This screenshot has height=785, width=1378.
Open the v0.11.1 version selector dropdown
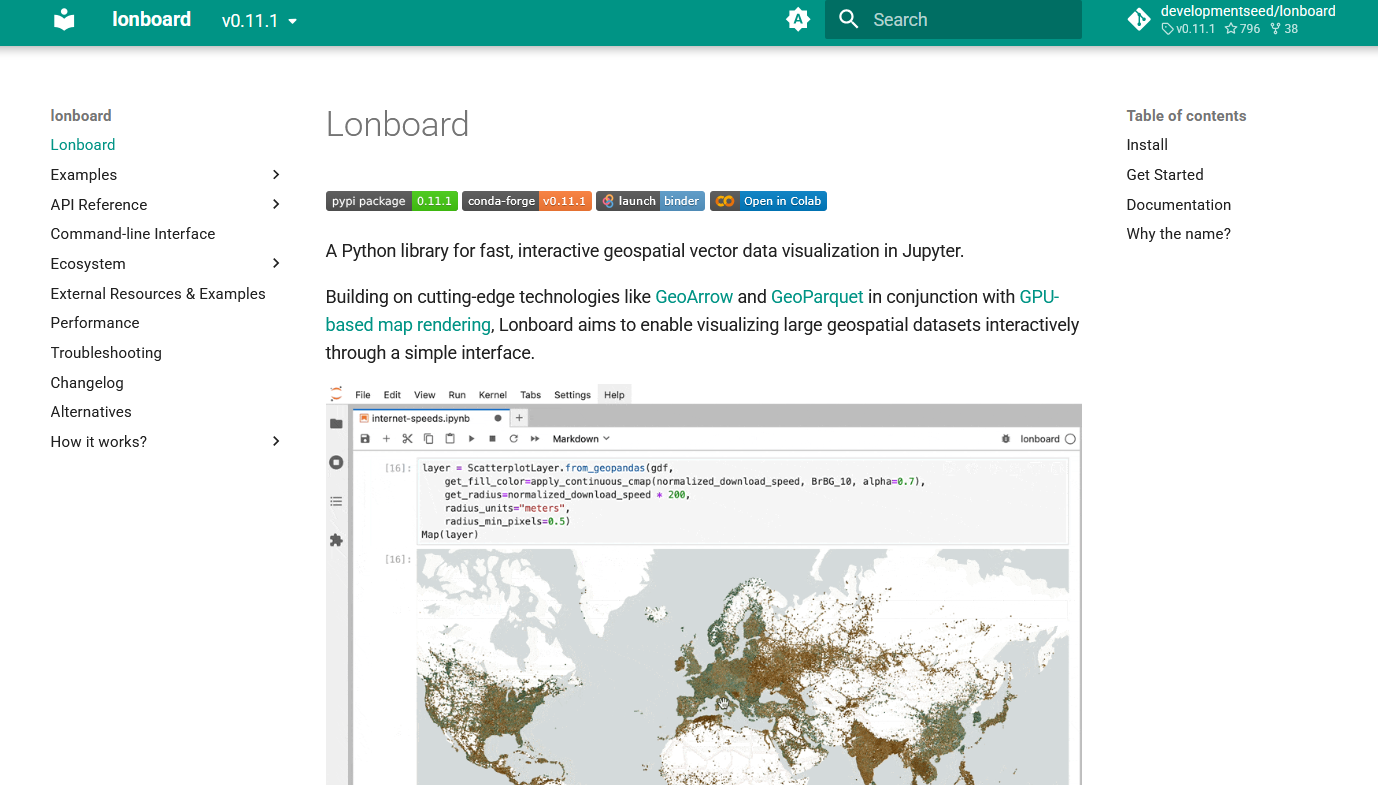258,20
